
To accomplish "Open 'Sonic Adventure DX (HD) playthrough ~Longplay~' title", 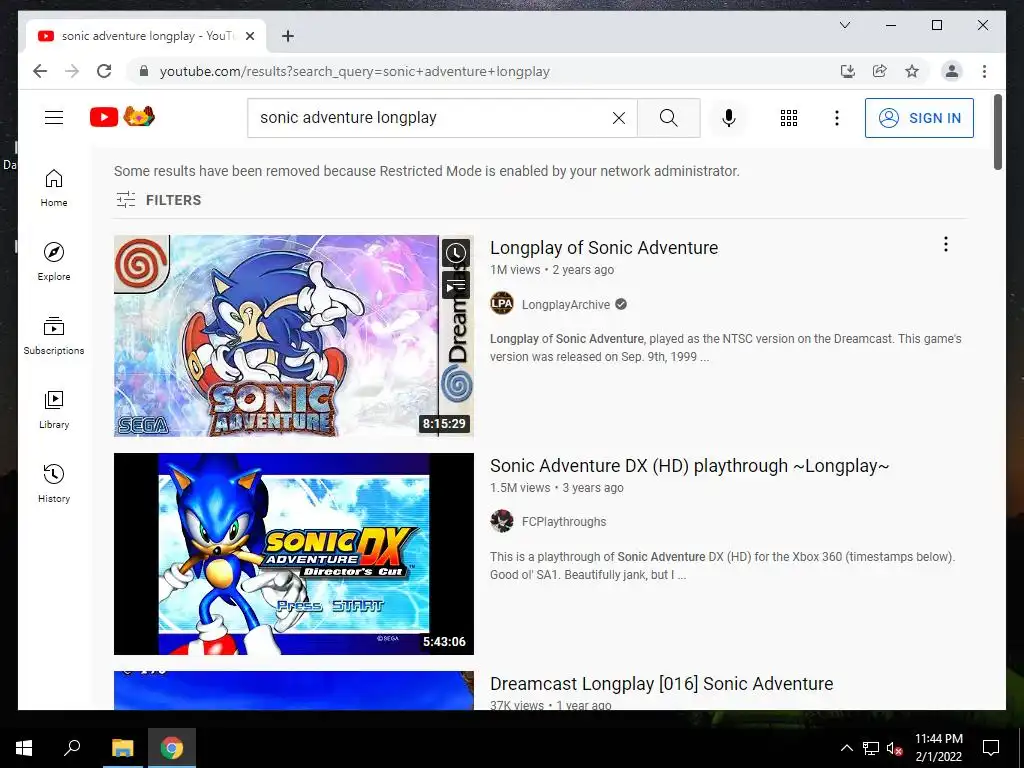I will [690, 466].
